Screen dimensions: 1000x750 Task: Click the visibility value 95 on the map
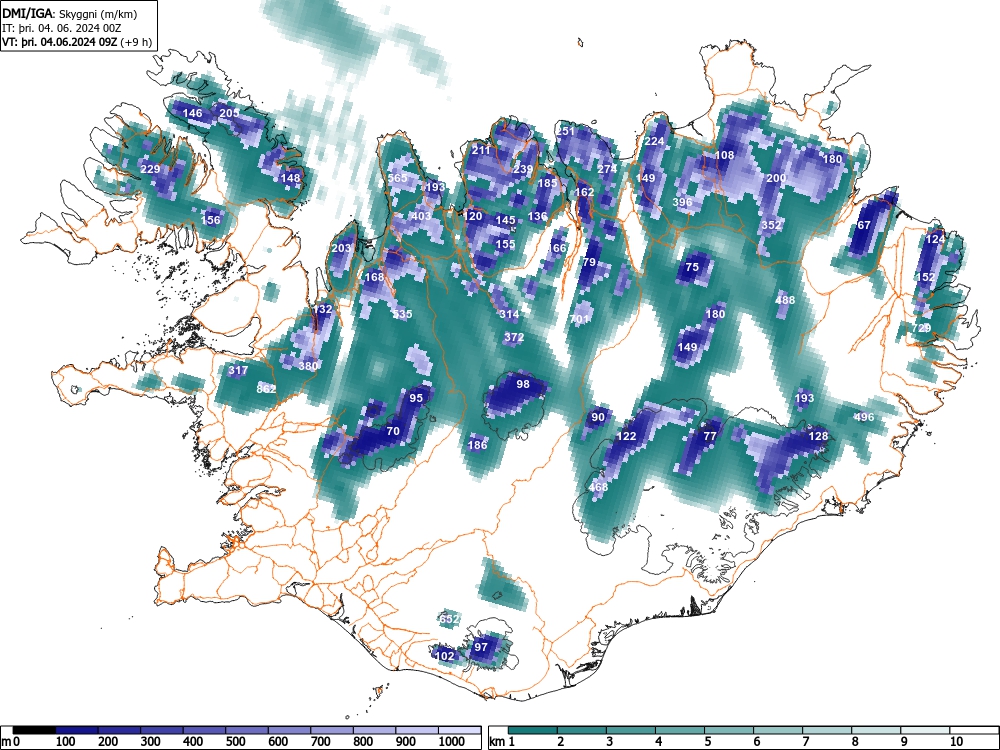click(416, 398)
